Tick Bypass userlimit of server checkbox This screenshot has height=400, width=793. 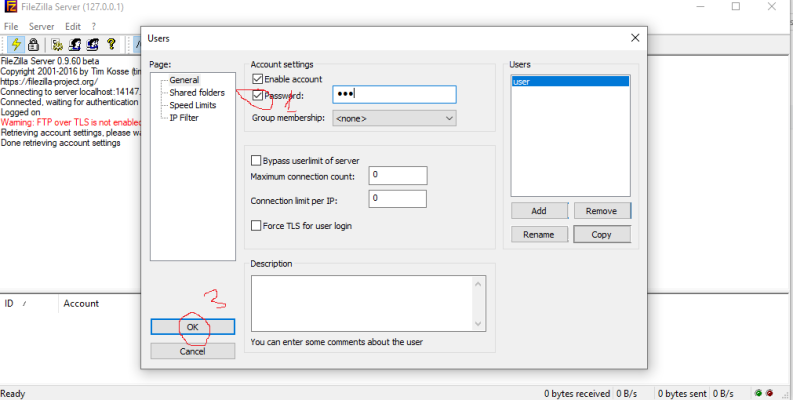click(x=256, y=161)
